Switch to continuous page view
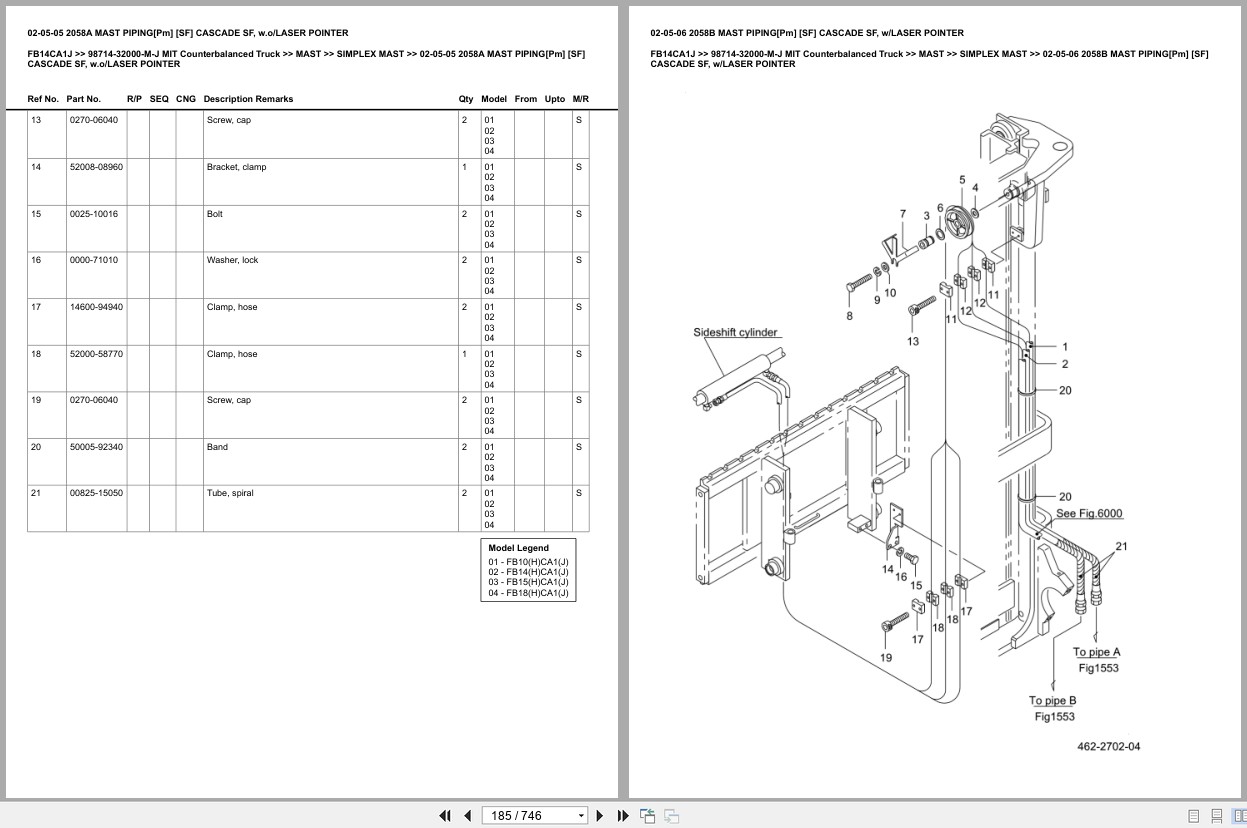This screenshot has height=828, width=1247. click(x=1216, y=816)
